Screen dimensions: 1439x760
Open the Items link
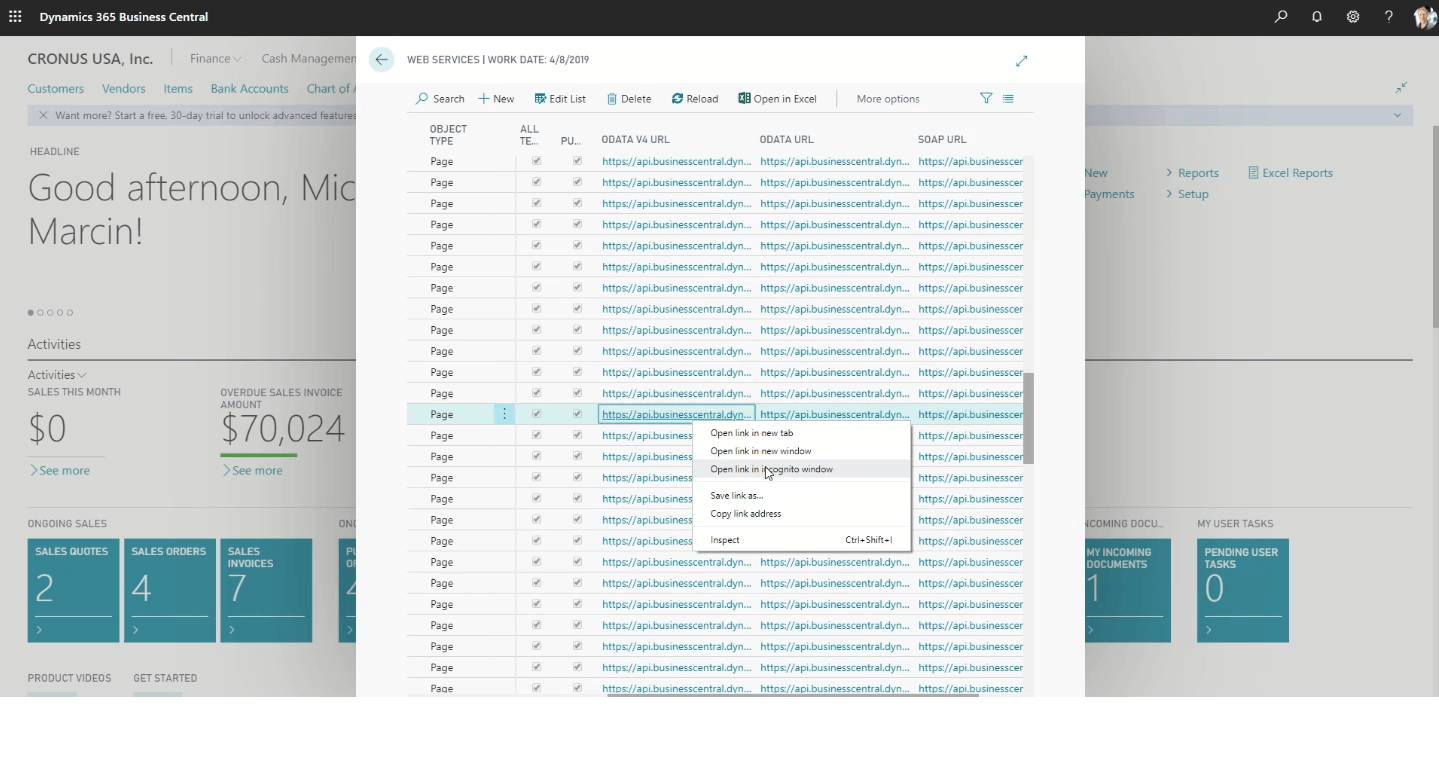[x=178, y=89]
